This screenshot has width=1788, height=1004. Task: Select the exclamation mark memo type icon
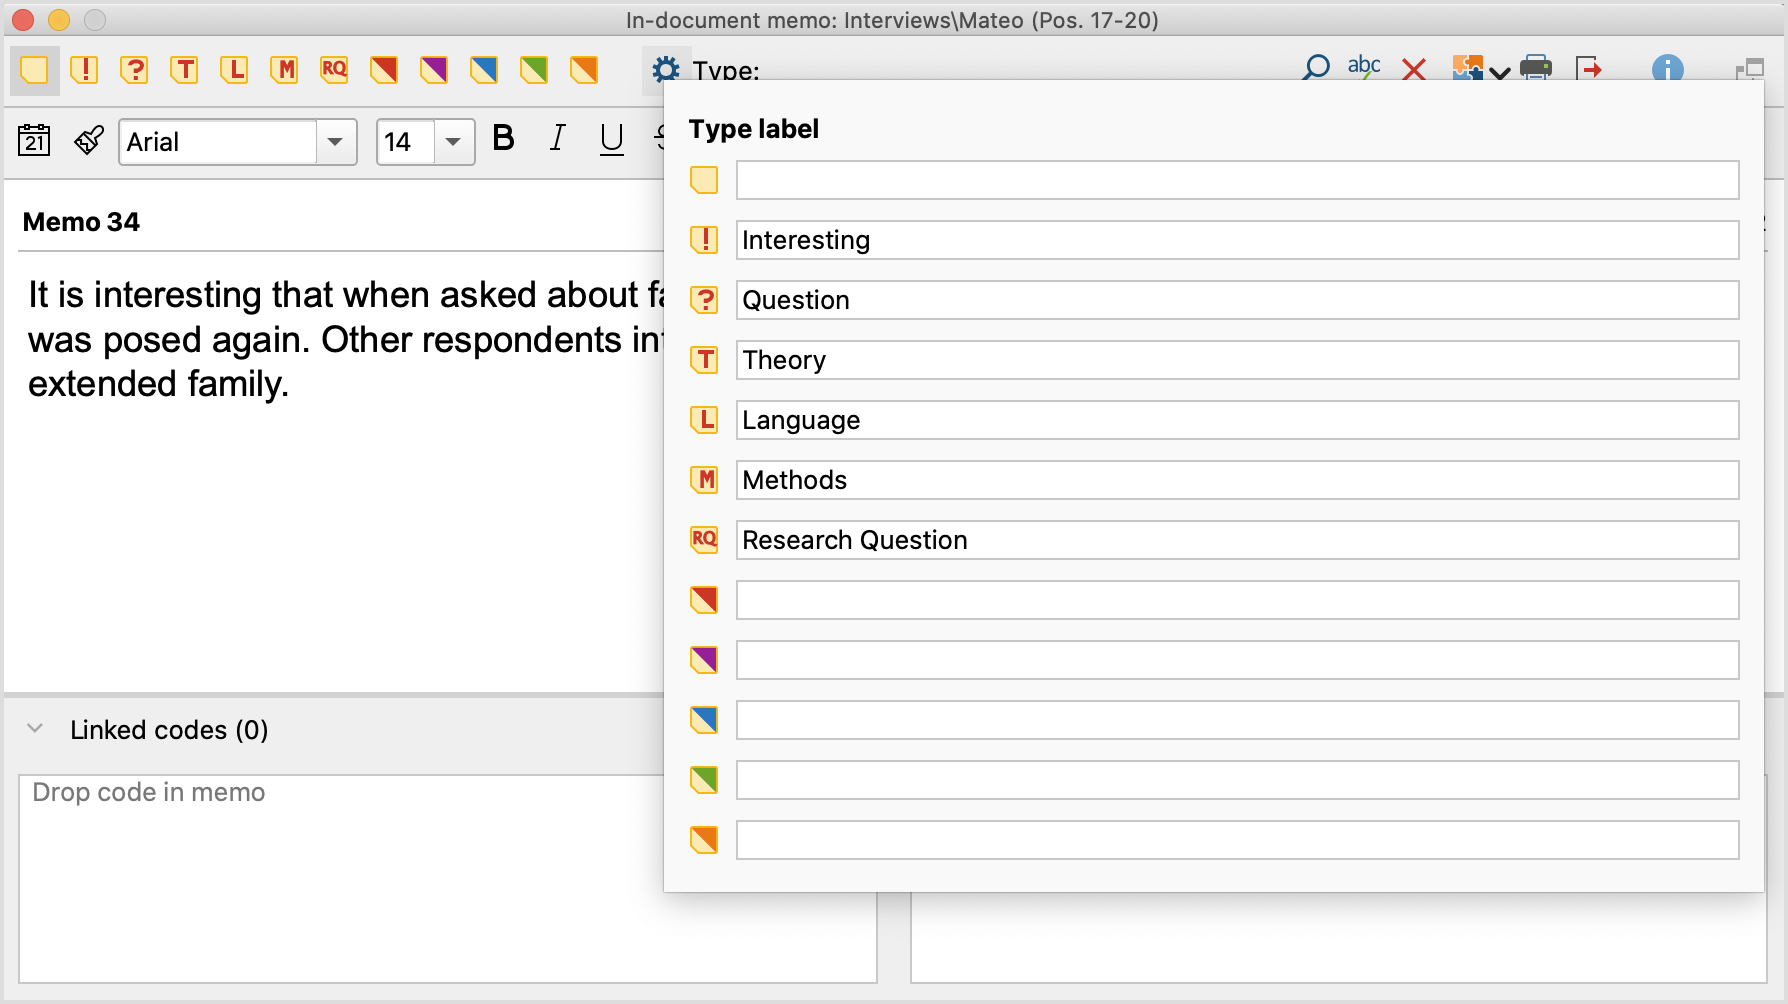[85, 70]
